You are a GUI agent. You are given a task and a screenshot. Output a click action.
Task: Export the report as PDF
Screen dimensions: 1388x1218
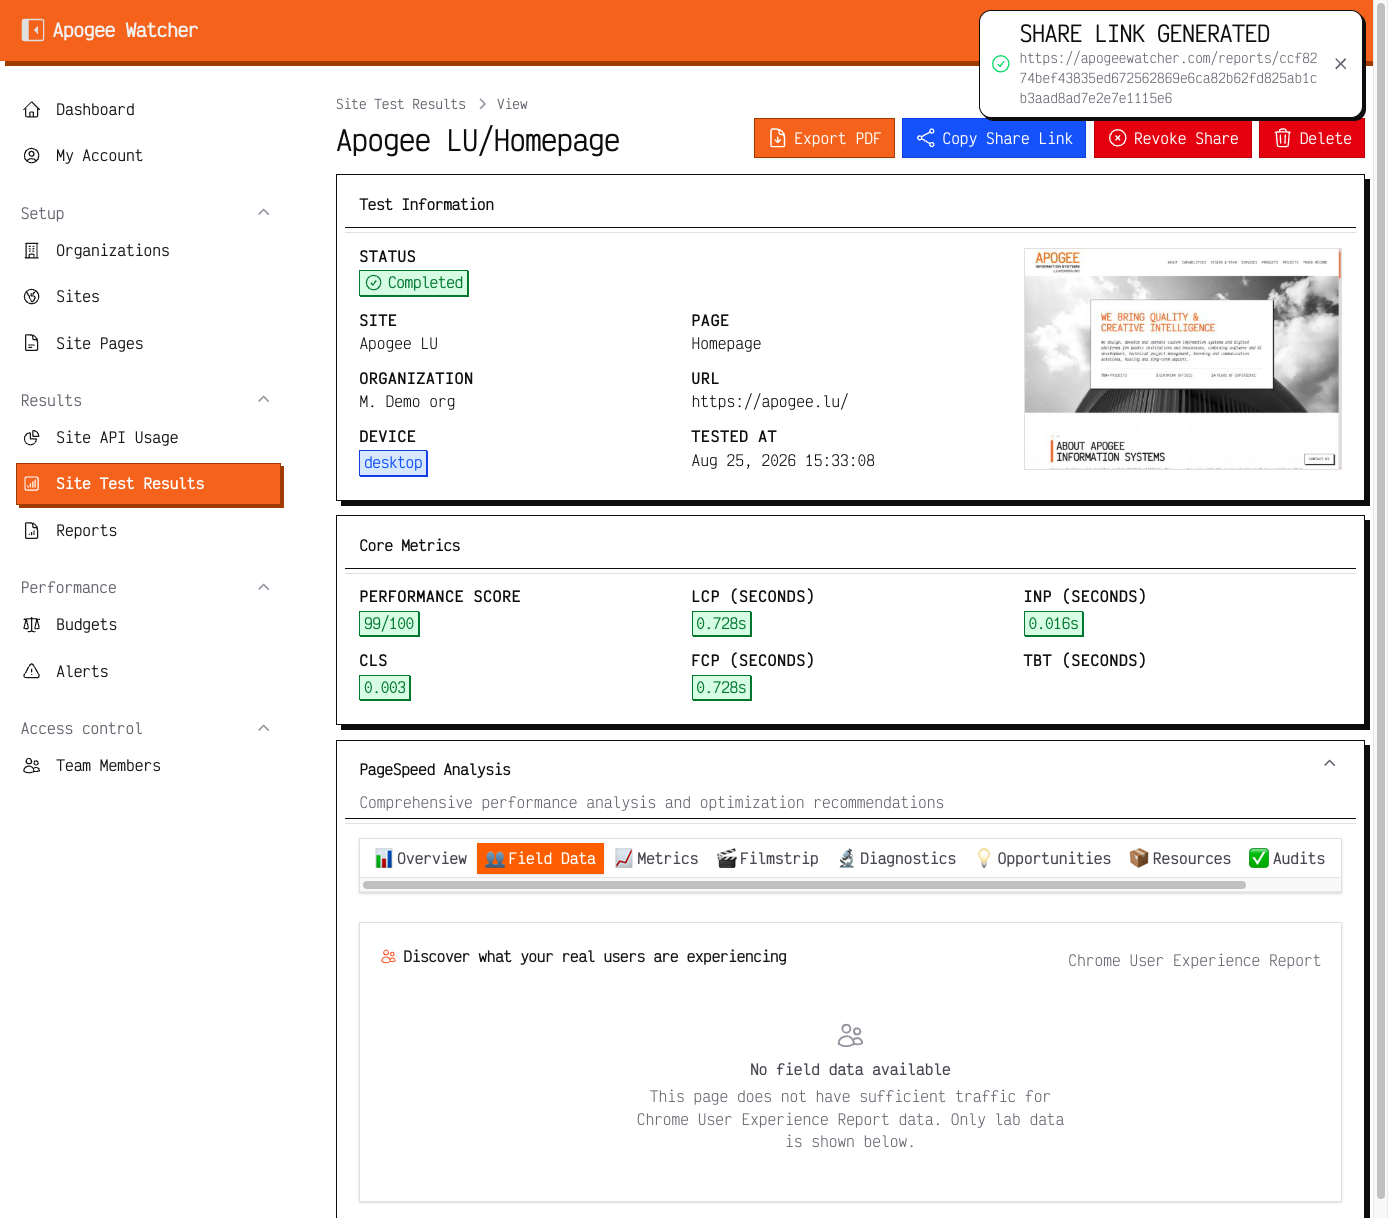coord(824,138)
